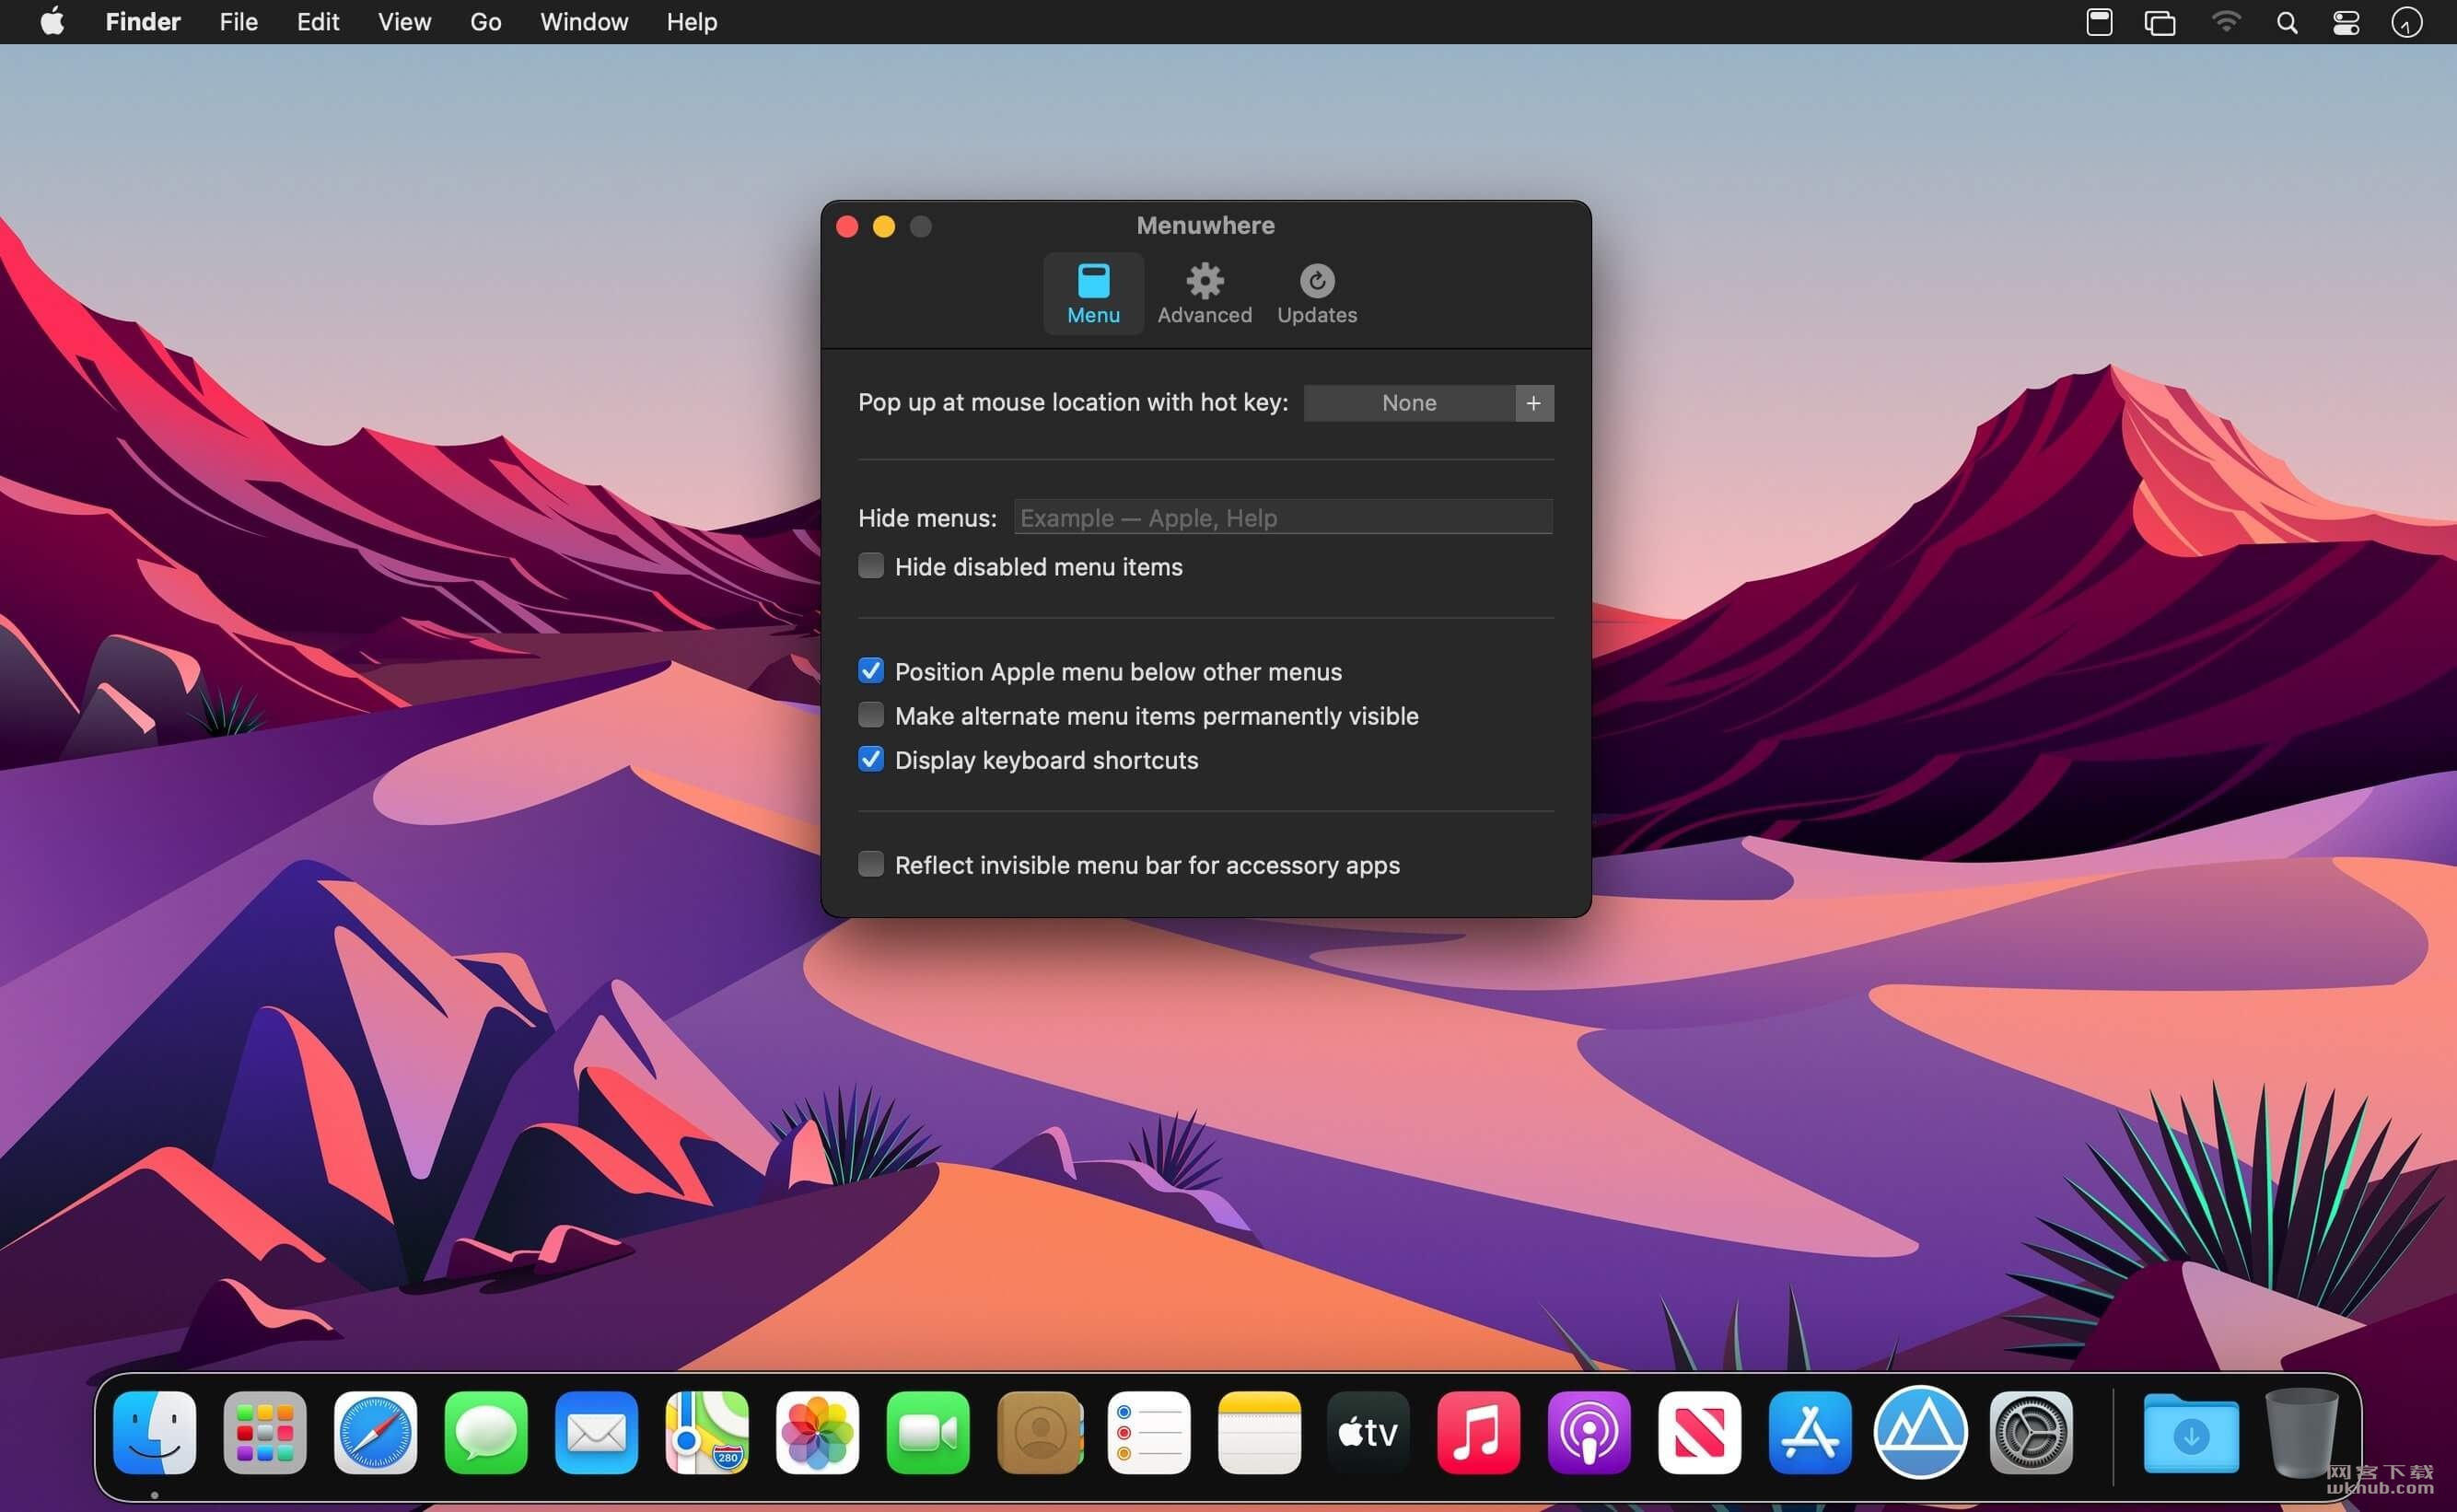This screenshot has width=2457, height=1512.
Task: Open Notes from the Dock
Action: coord(1259,1432)
